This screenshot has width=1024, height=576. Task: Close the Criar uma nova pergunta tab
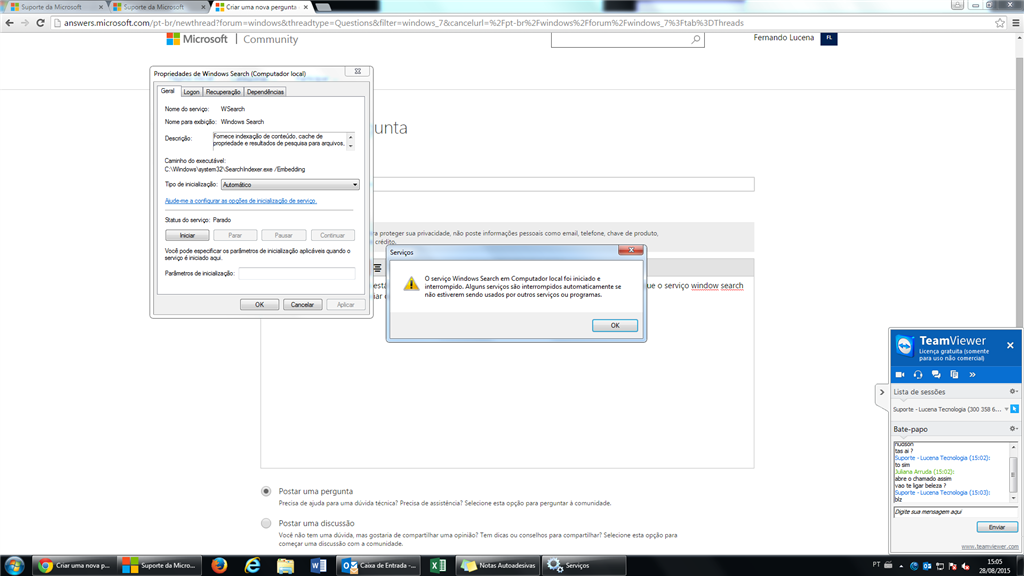click(306, 7)
